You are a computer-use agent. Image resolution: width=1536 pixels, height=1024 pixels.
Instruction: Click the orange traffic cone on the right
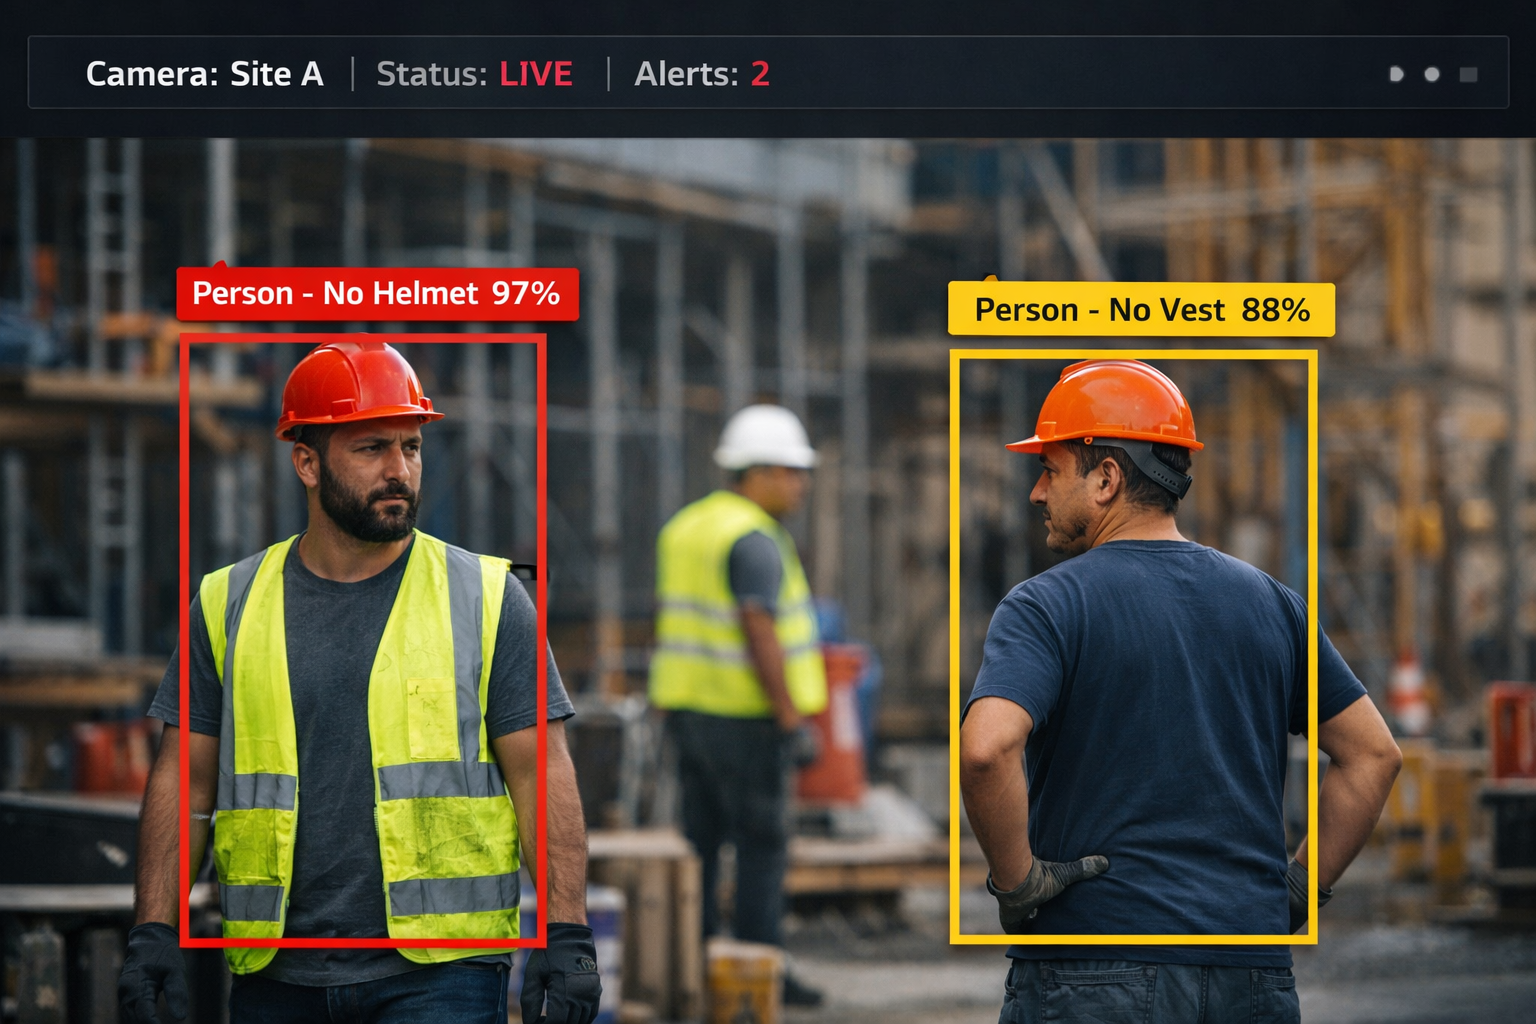pyautogui.click(x=1410, y=690)
